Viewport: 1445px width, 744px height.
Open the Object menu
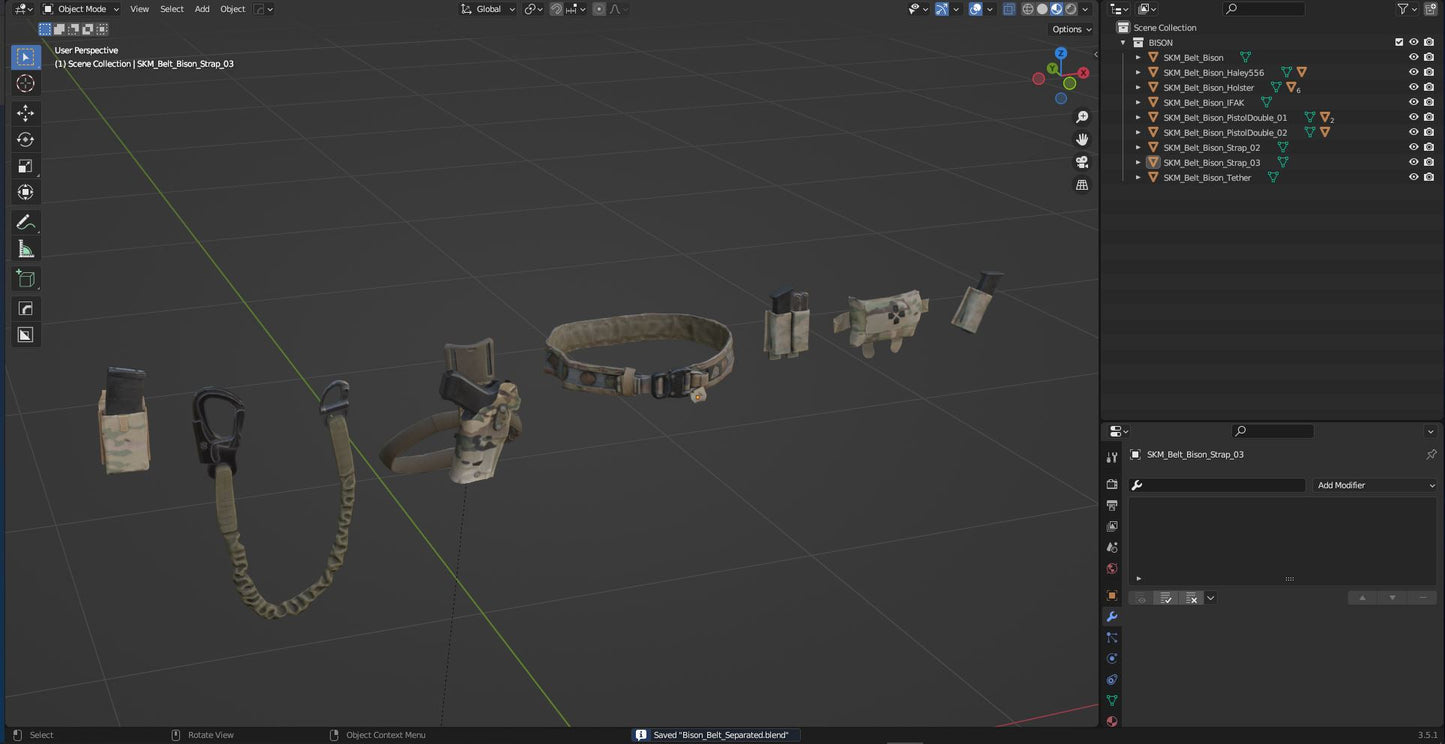pos(232,8)
